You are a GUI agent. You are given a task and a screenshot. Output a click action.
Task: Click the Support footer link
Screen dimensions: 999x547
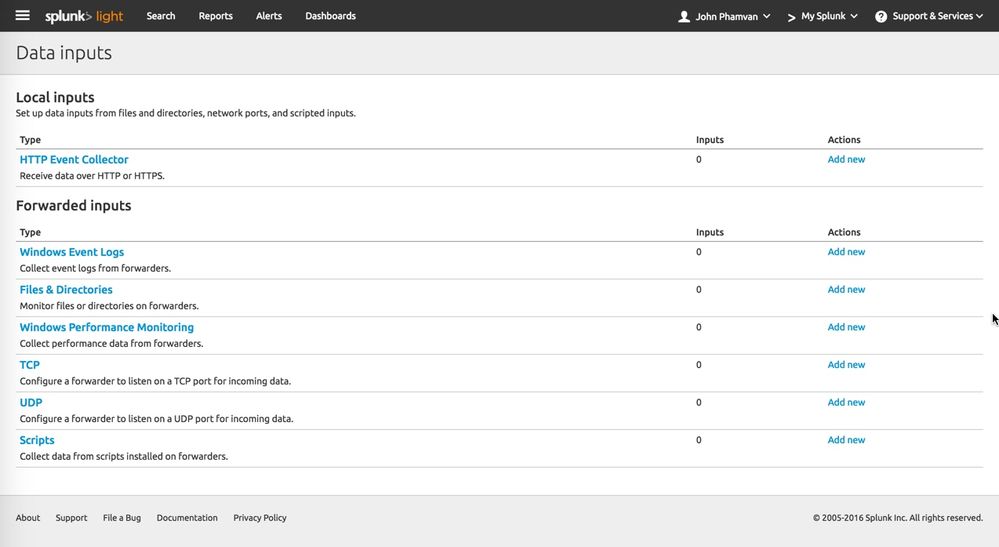(x=71, y=518)
